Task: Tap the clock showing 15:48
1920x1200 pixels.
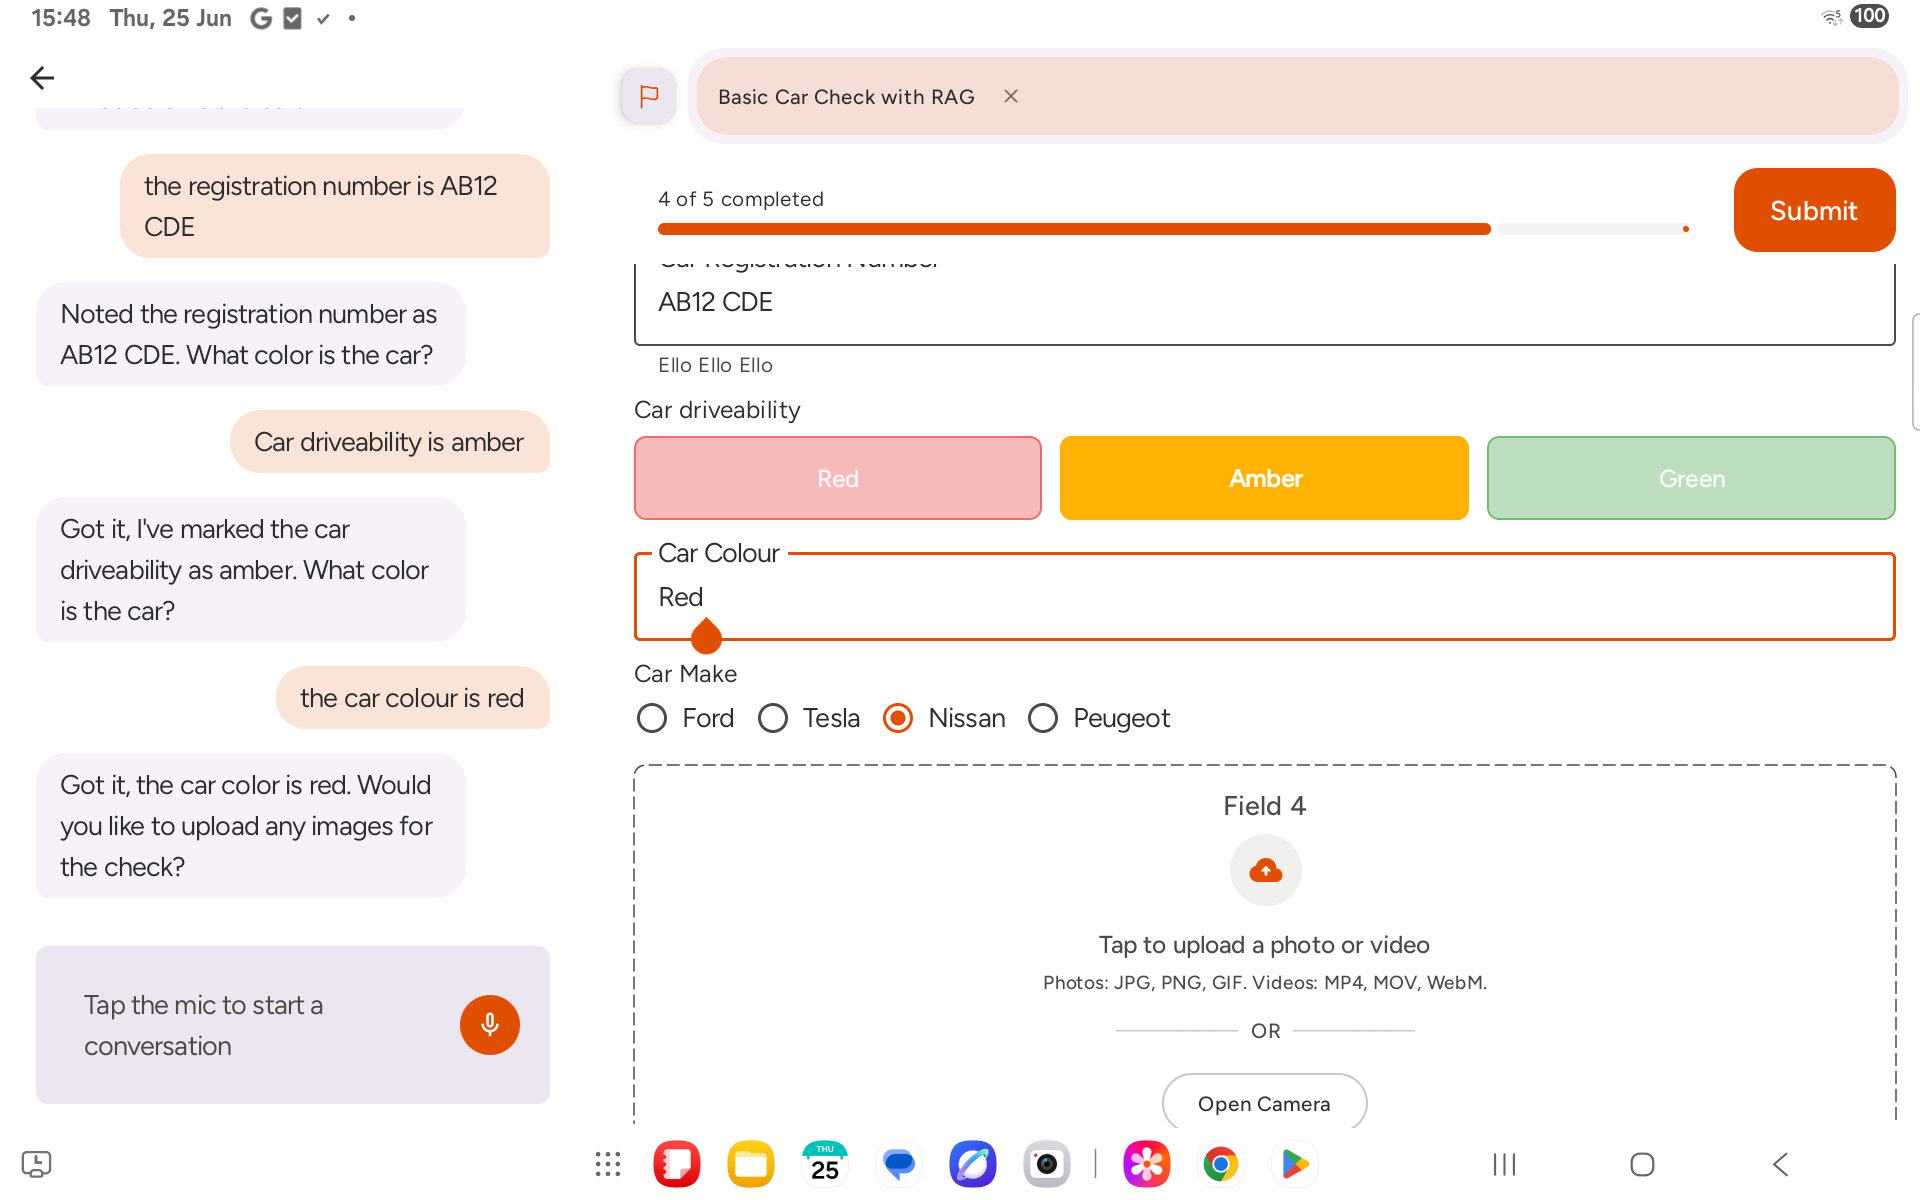Action: (60, 18)
